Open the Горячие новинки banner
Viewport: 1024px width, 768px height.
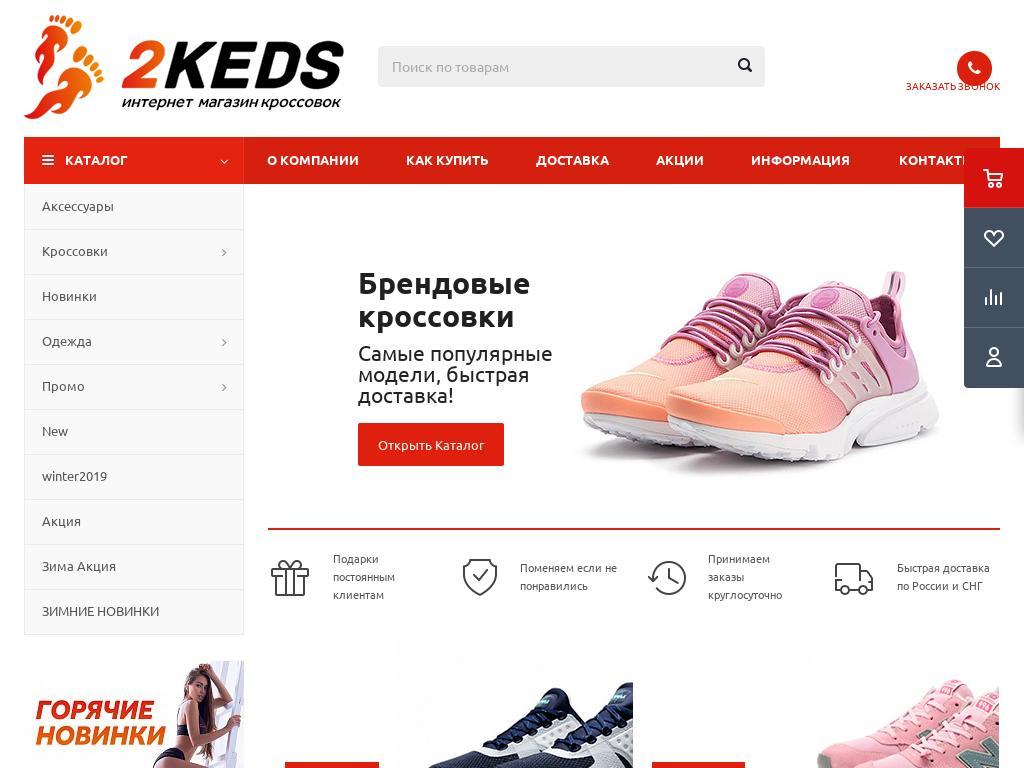coord(134,714)
